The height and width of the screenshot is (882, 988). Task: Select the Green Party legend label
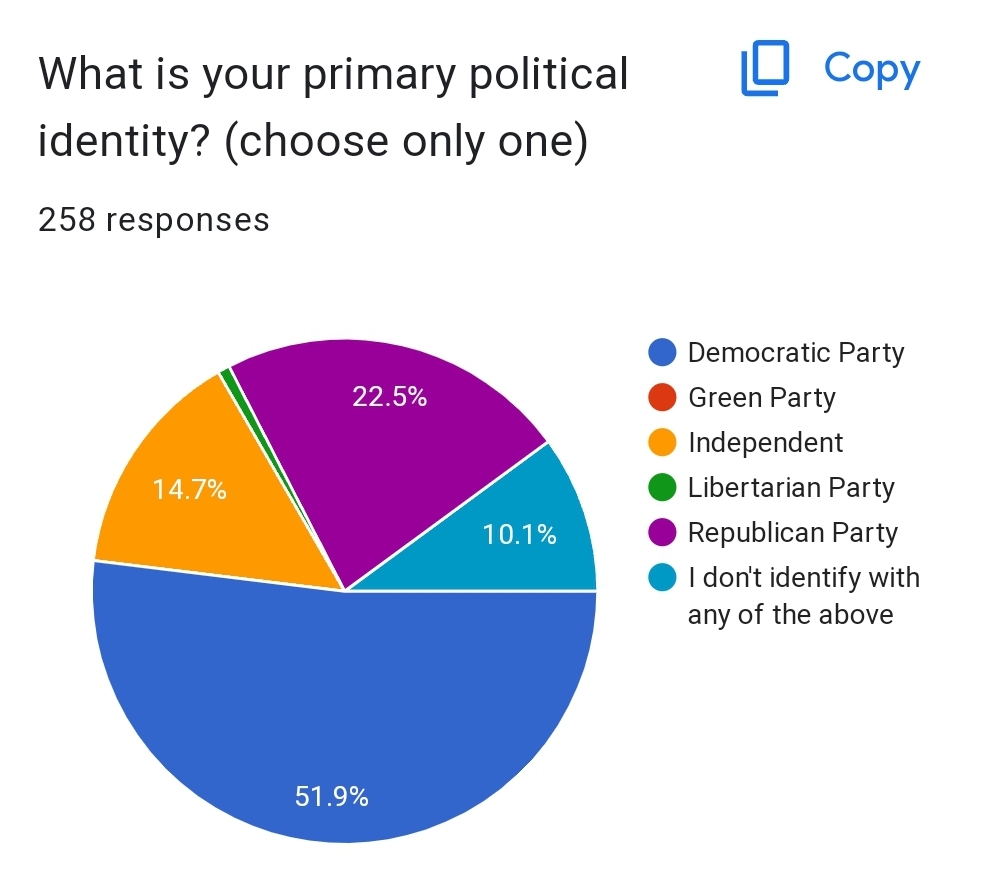761,398
